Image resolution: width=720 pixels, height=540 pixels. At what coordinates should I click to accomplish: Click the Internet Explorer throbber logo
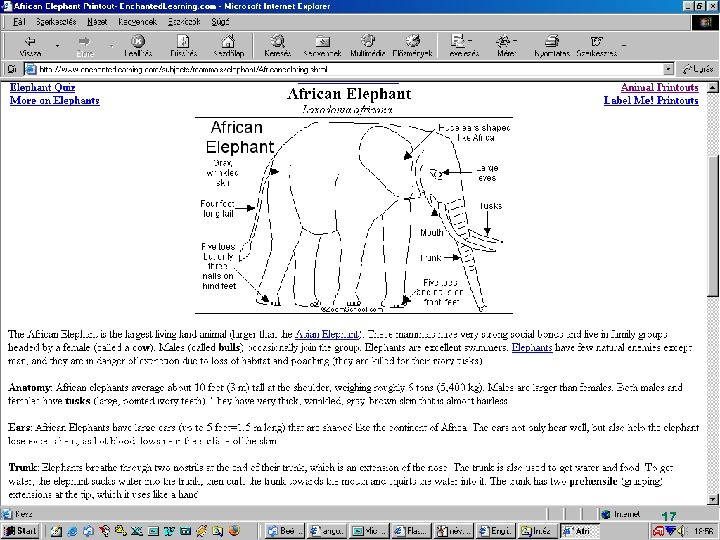coord(705,22)
